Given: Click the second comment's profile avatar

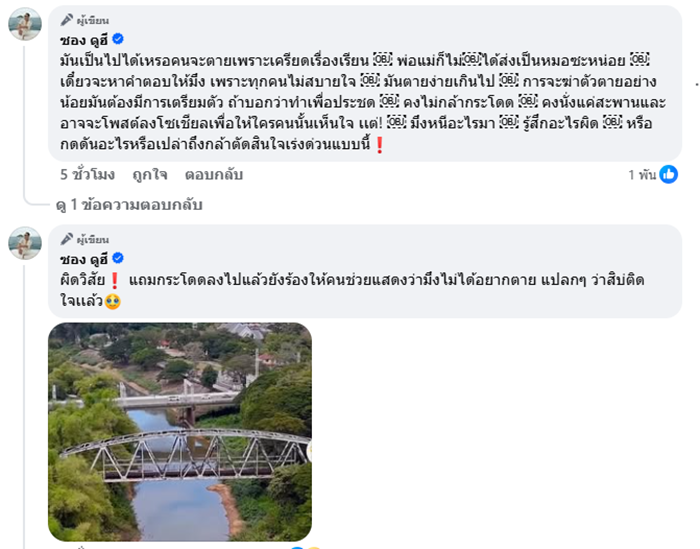Looking at the screenshot, I should 25,243.
